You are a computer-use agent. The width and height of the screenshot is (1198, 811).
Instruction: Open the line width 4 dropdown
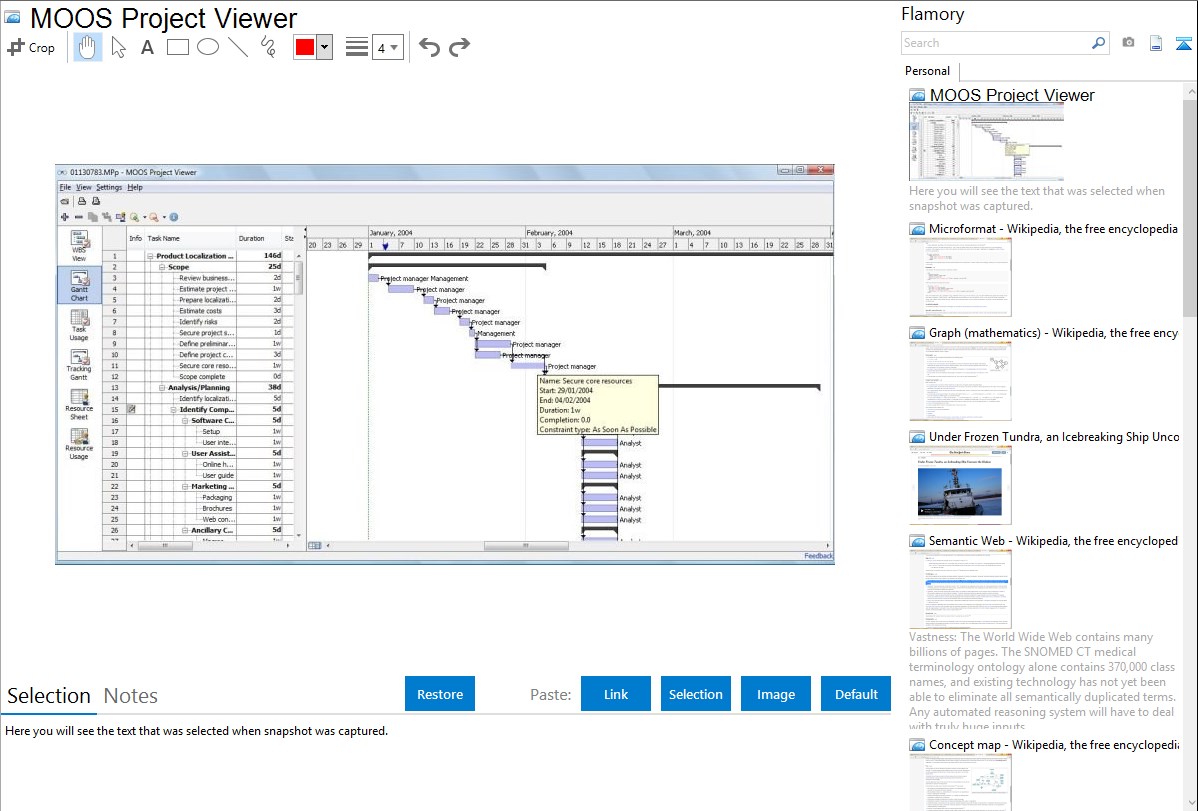[387, 47]
